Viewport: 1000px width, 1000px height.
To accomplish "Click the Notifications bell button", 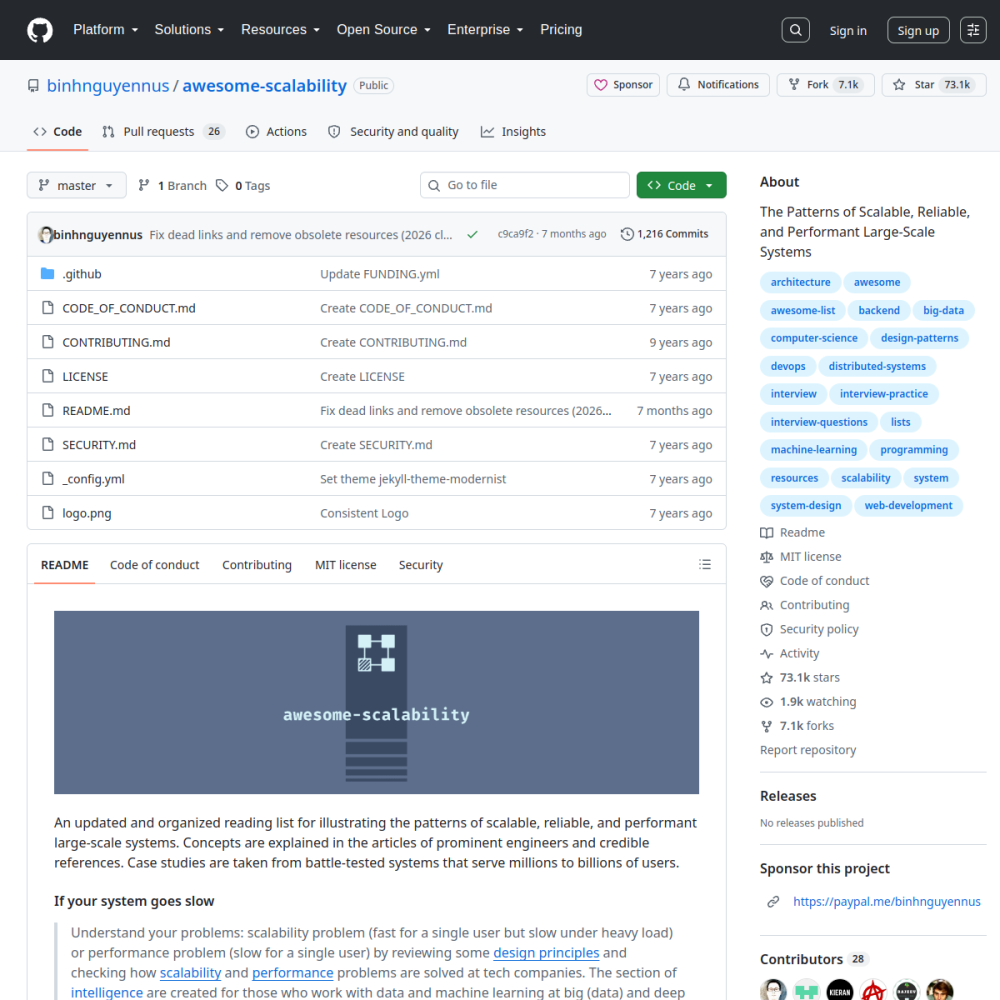I will [x=718, y=85].
